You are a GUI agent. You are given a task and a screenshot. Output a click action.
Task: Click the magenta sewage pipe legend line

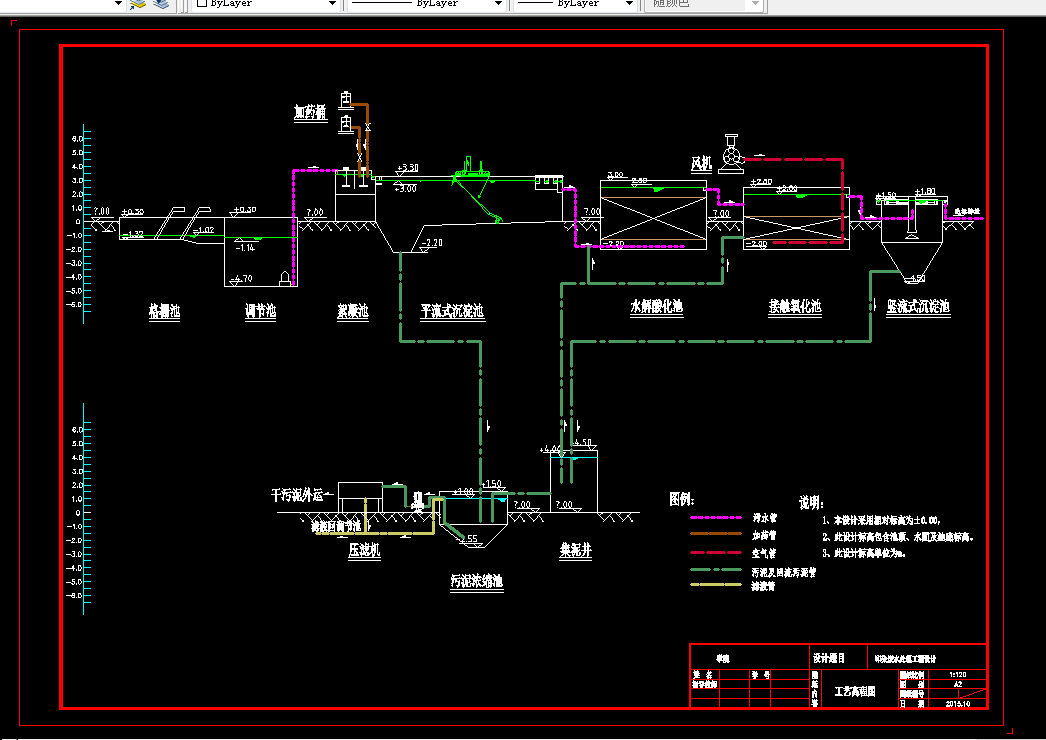coord(716,518)
